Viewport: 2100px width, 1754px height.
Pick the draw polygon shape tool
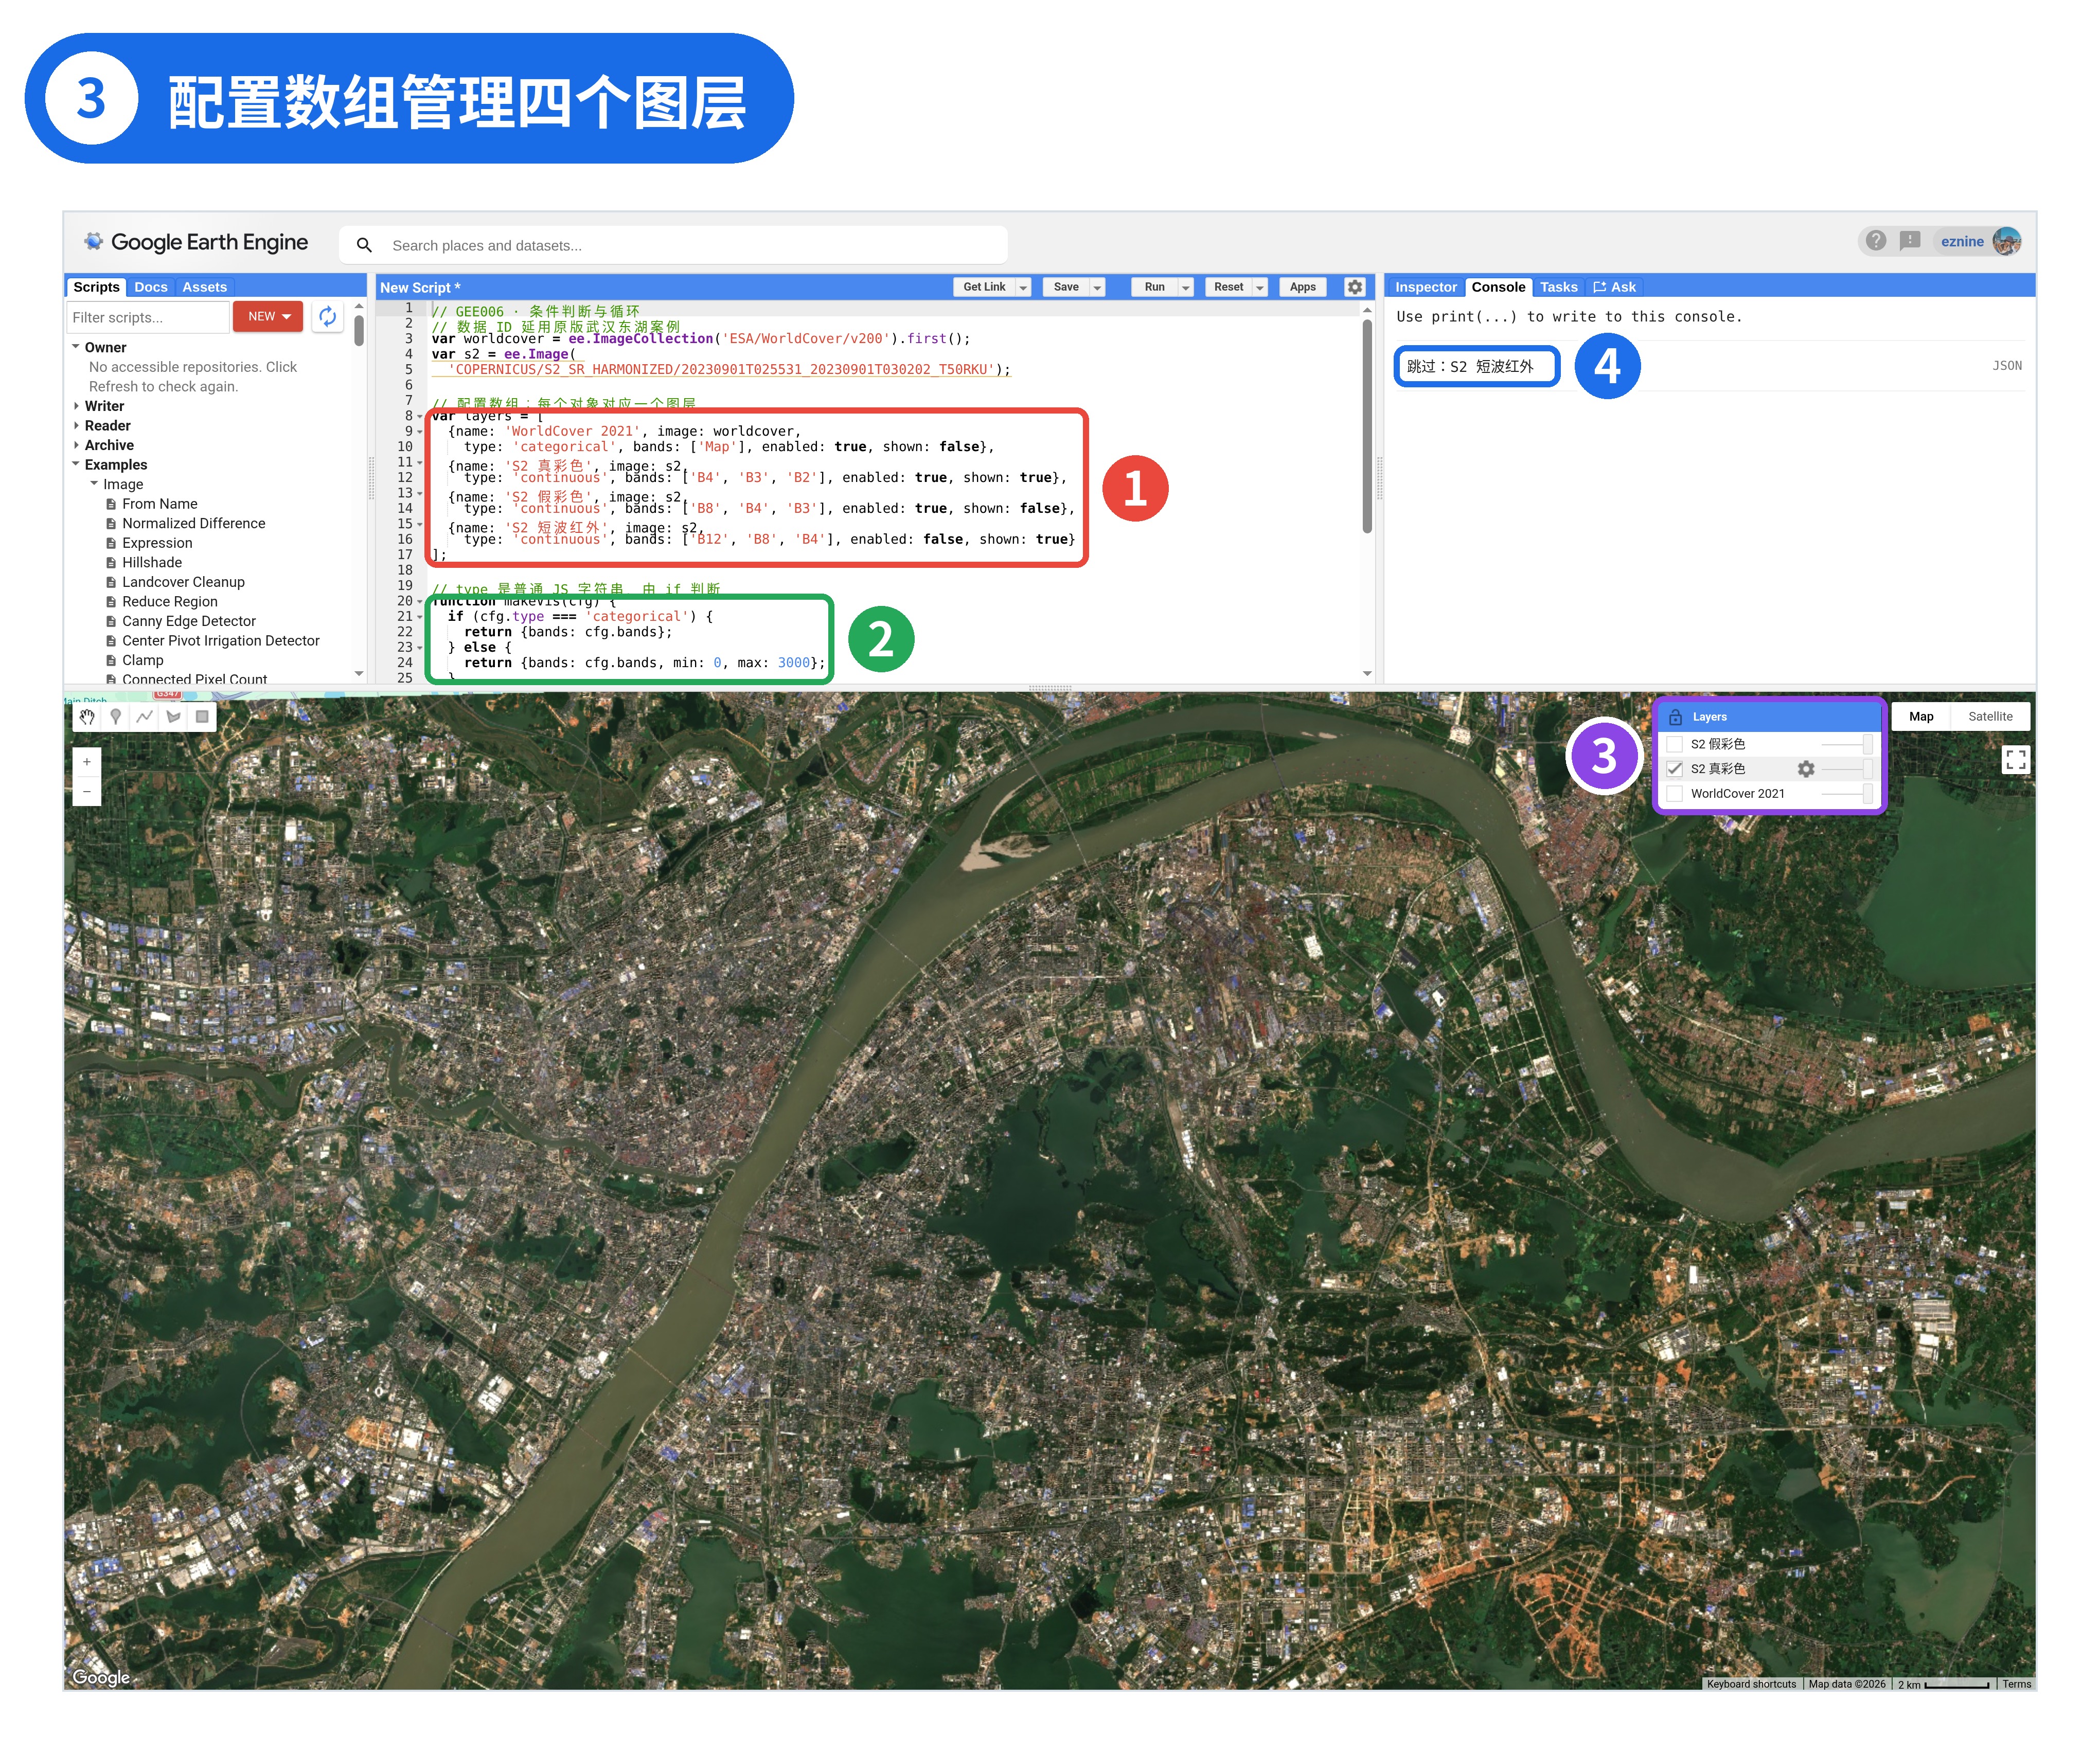(x=174, y=716)
